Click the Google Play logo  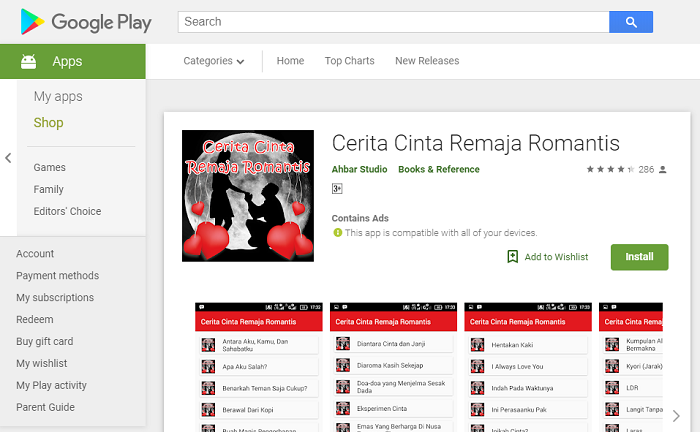(86, 22)
